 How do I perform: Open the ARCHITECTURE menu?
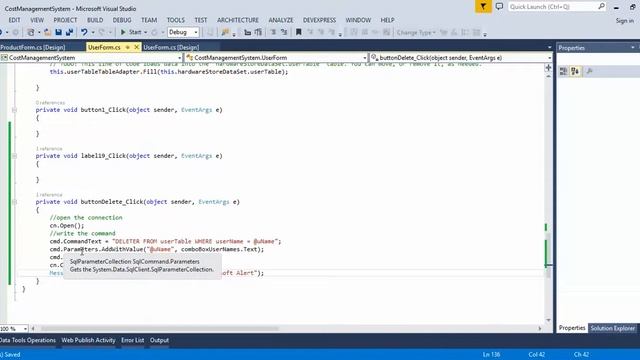coord(238,20)
